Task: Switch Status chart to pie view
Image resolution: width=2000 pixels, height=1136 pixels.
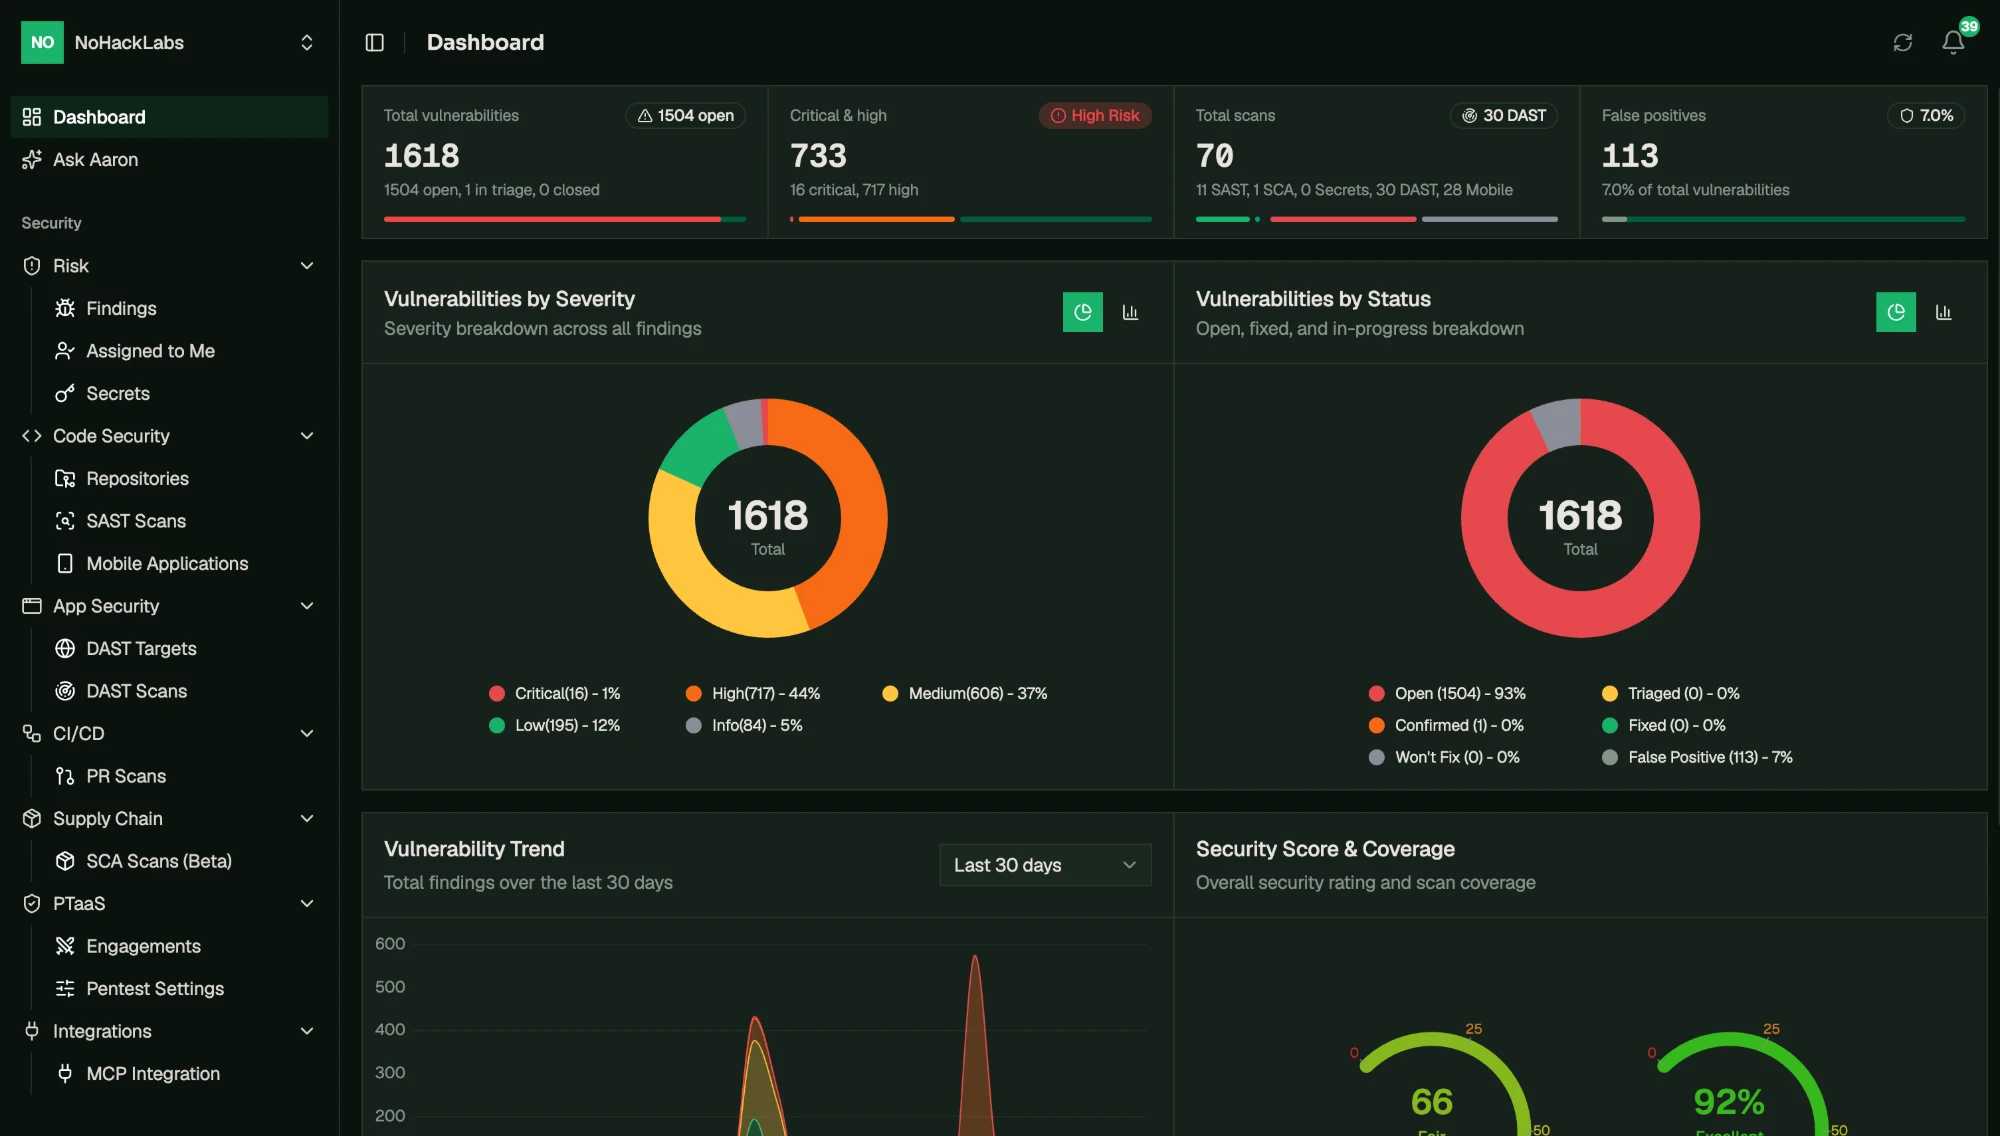Action: point(1895,312)
